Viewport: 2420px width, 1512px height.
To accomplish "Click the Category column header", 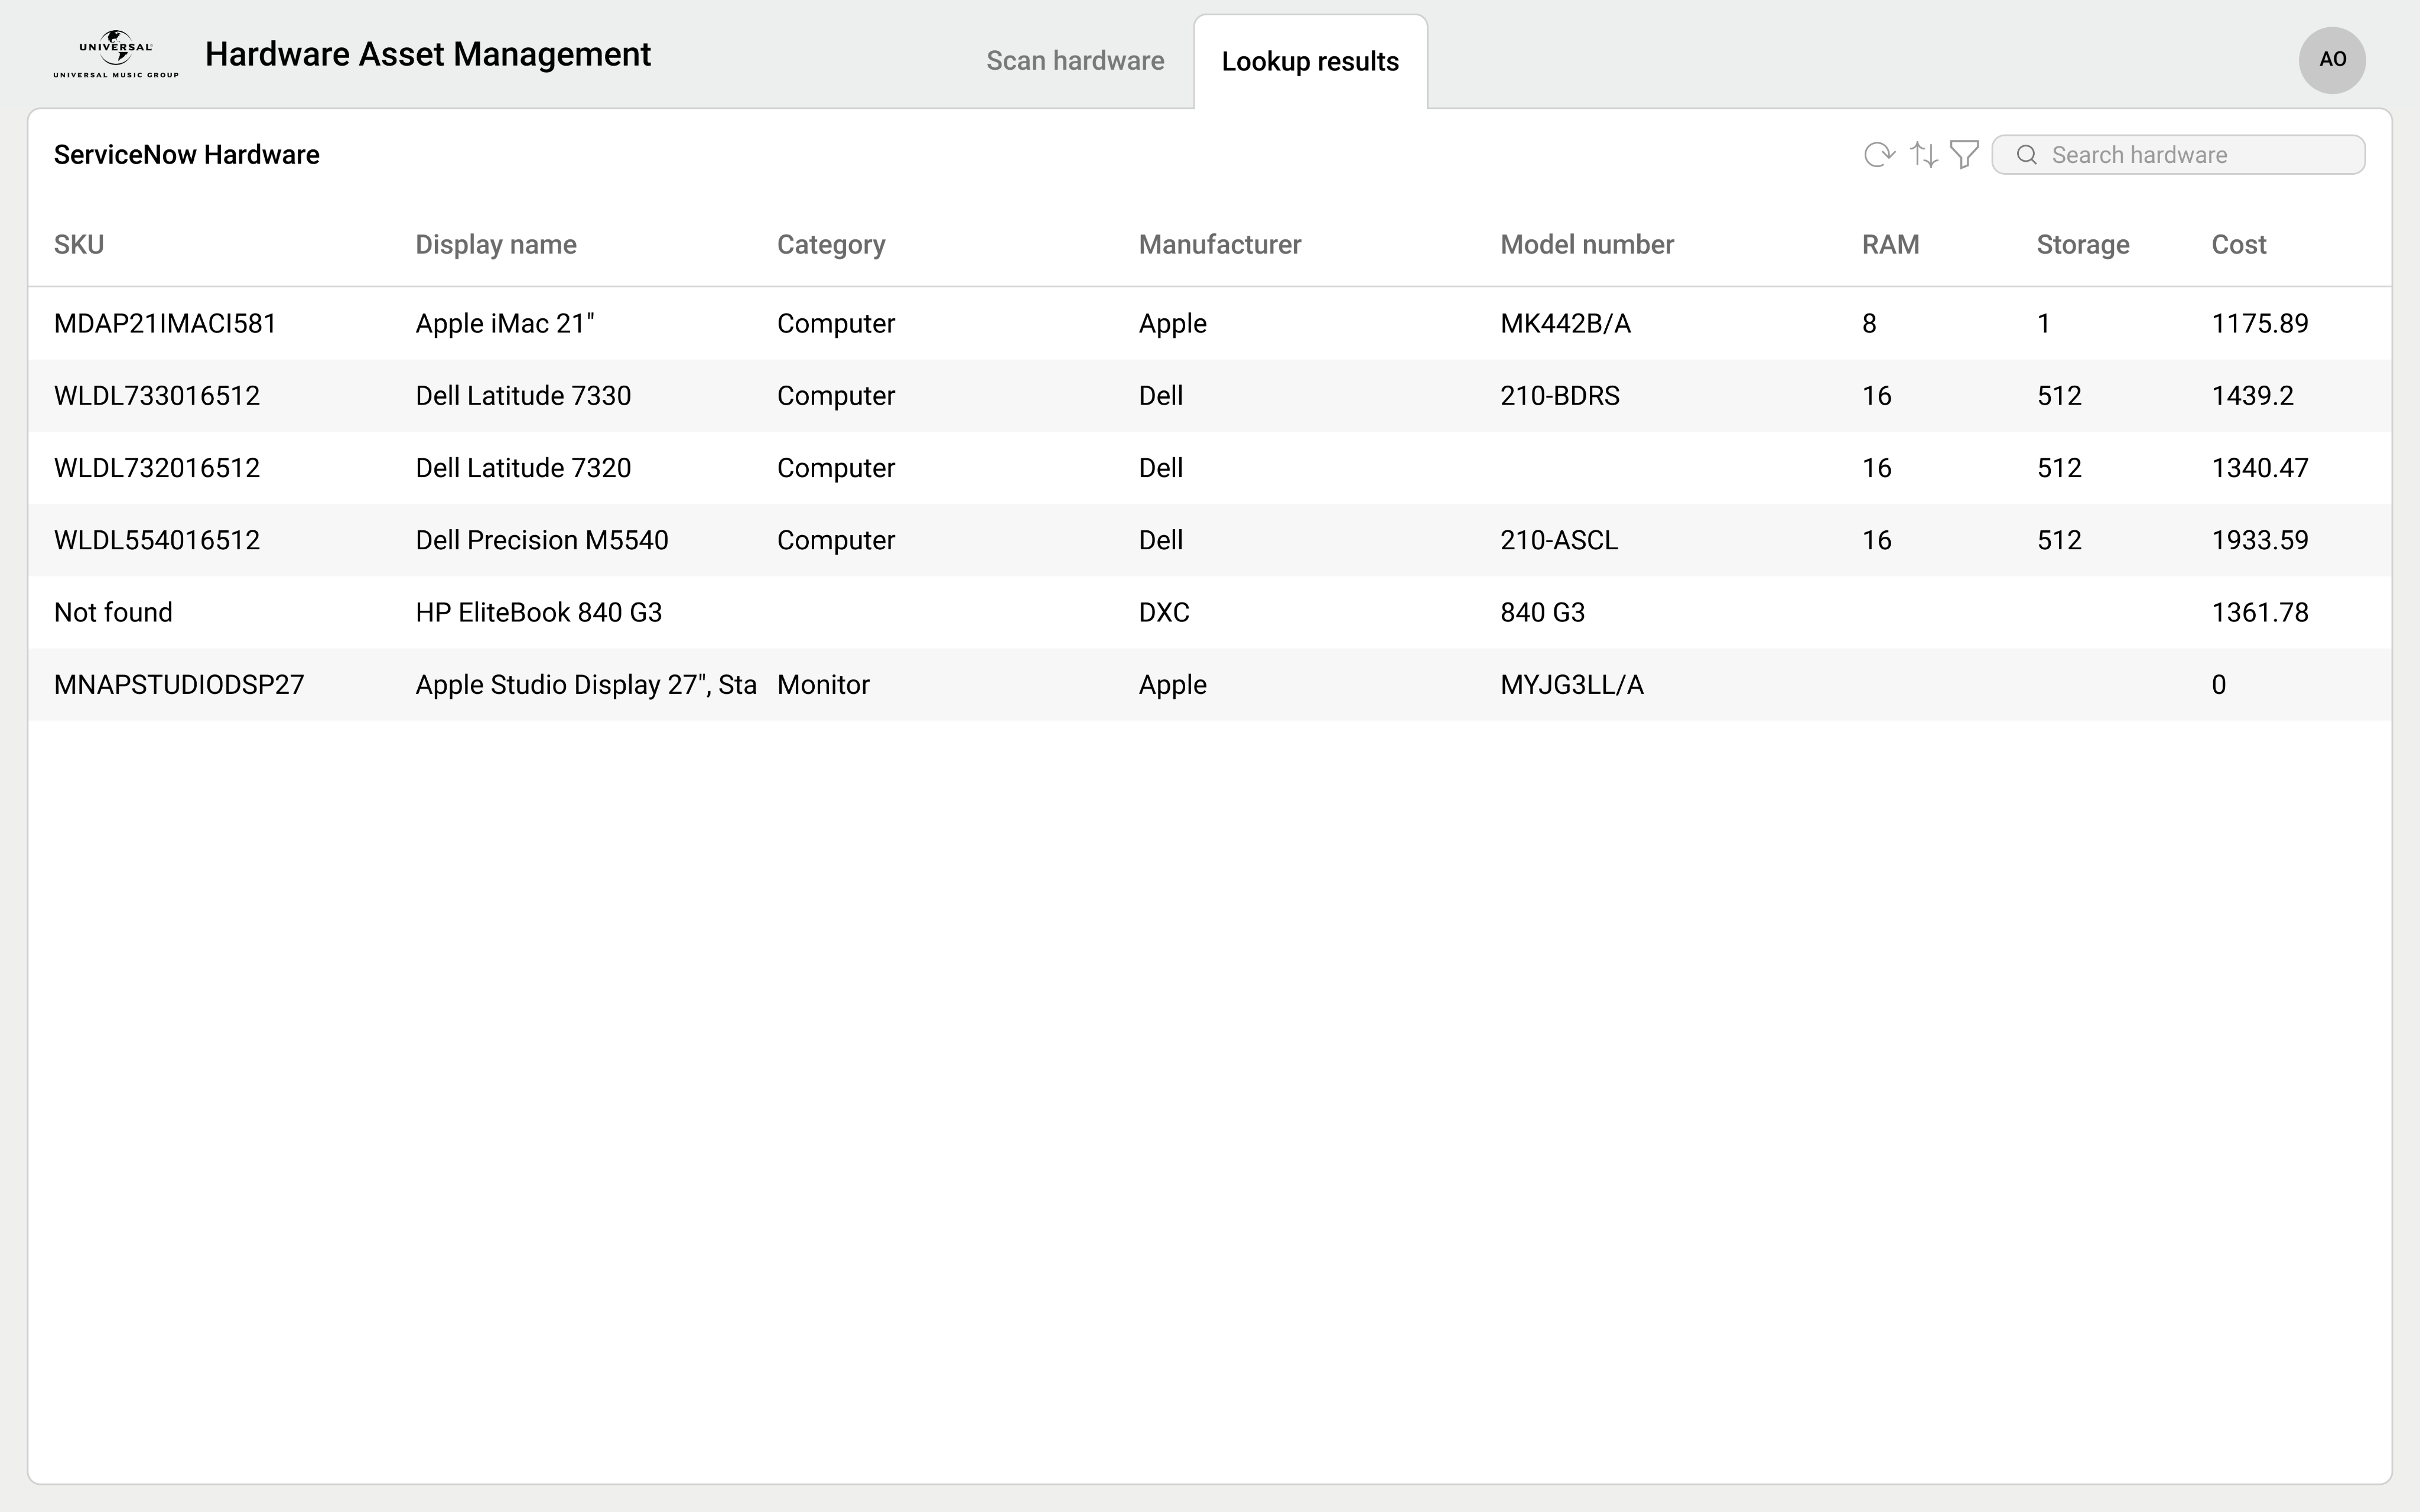I will coord(831,245).
